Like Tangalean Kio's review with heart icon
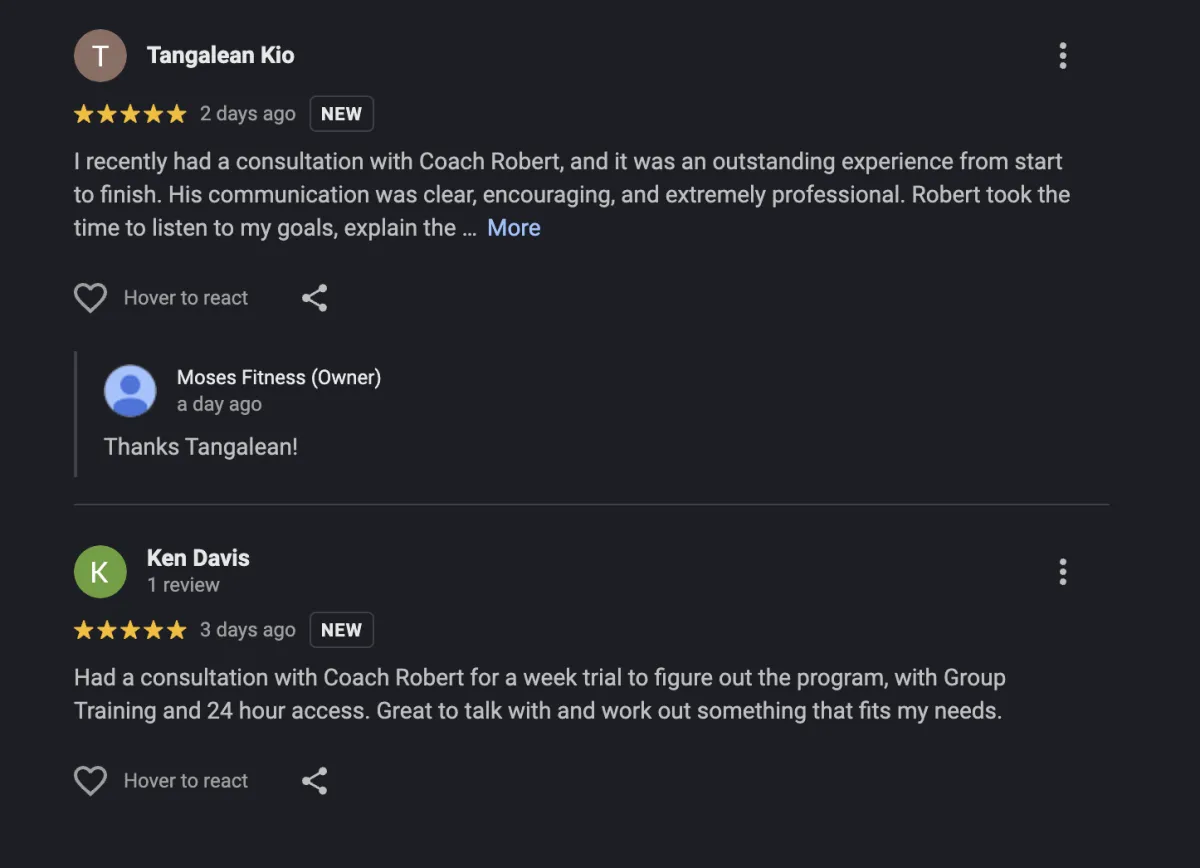Screen dimensions: 1200x868 pyautogui.click(x=91, y=298)
